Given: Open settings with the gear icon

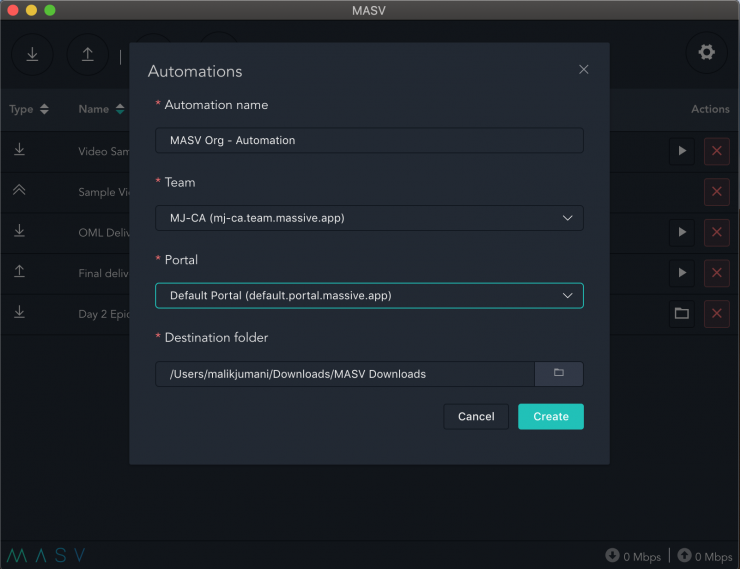Looking at the screenshot, I should (706, 53).
